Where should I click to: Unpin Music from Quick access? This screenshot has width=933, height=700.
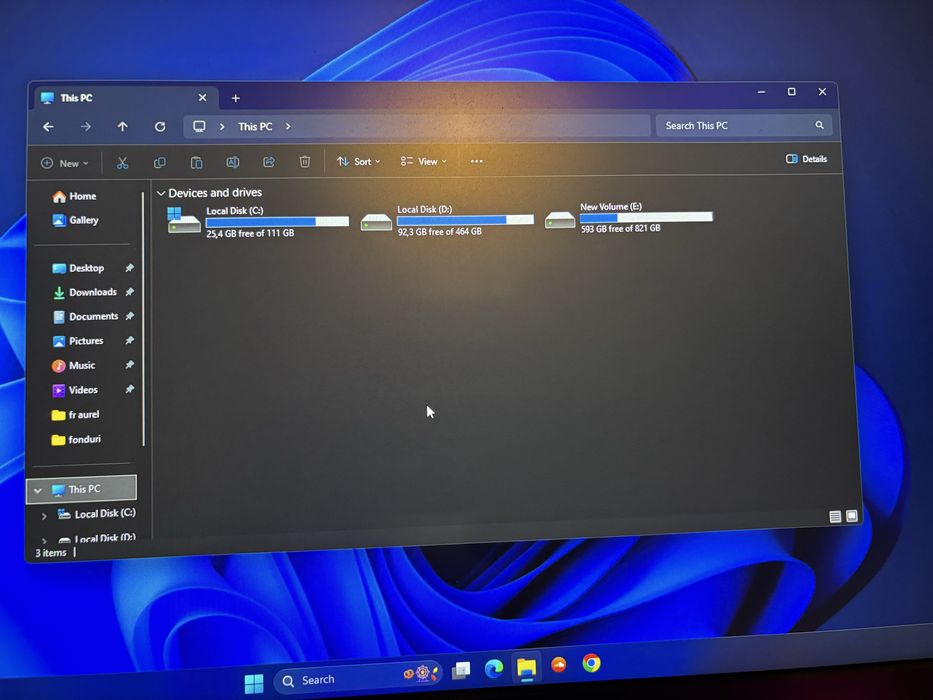129,365
